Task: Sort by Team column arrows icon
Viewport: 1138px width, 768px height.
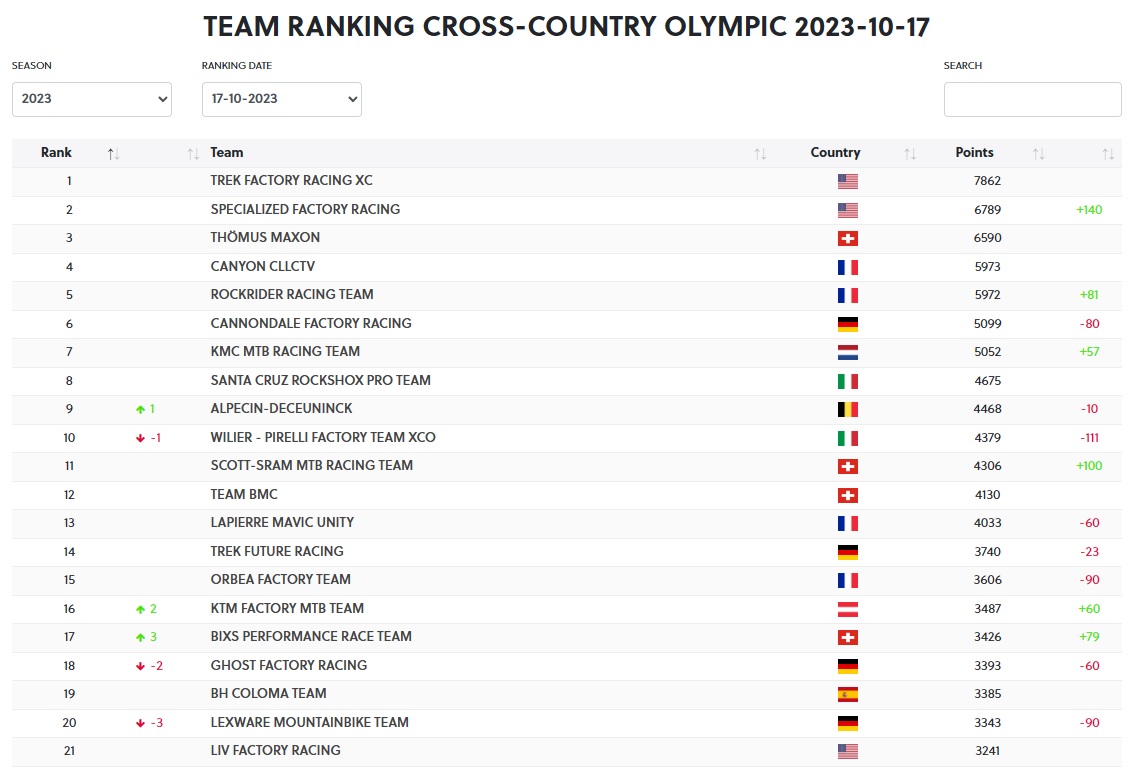Action: 760,154
